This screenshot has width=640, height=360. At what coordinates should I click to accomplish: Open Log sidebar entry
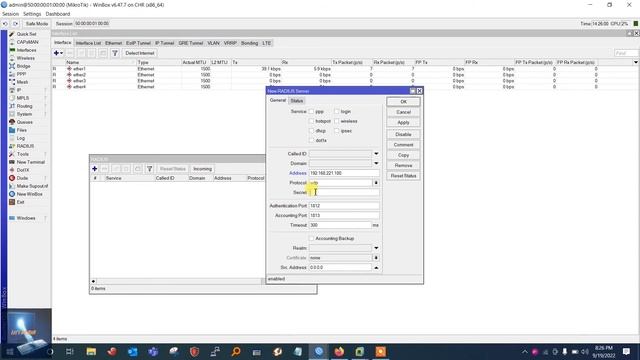pos(20,138)
